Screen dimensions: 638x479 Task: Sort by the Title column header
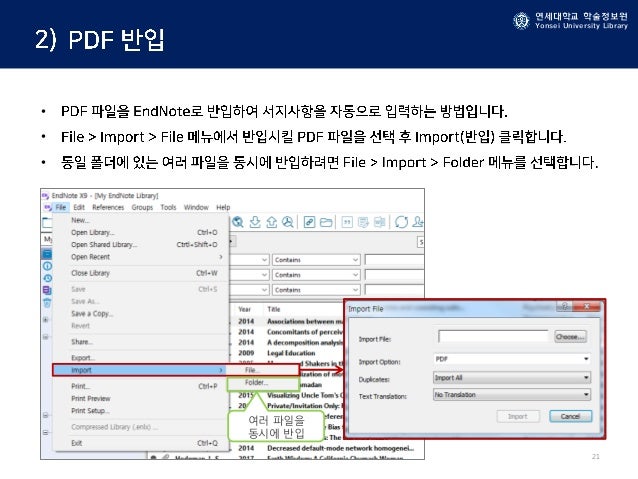coord(274,309)
